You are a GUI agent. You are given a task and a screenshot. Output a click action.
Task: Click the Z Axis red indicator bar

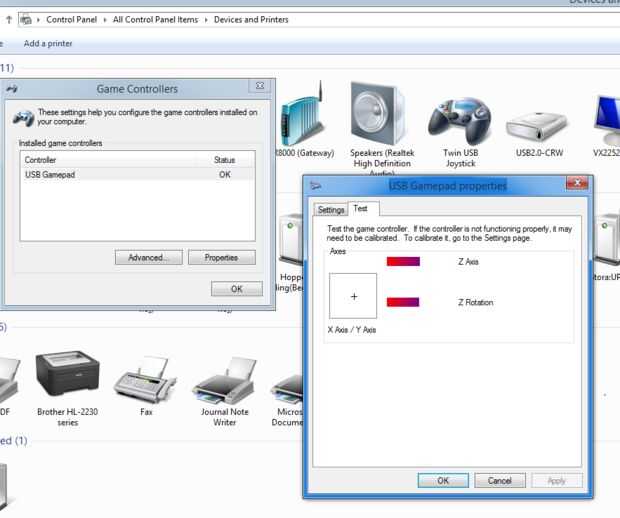pos(403,261)
